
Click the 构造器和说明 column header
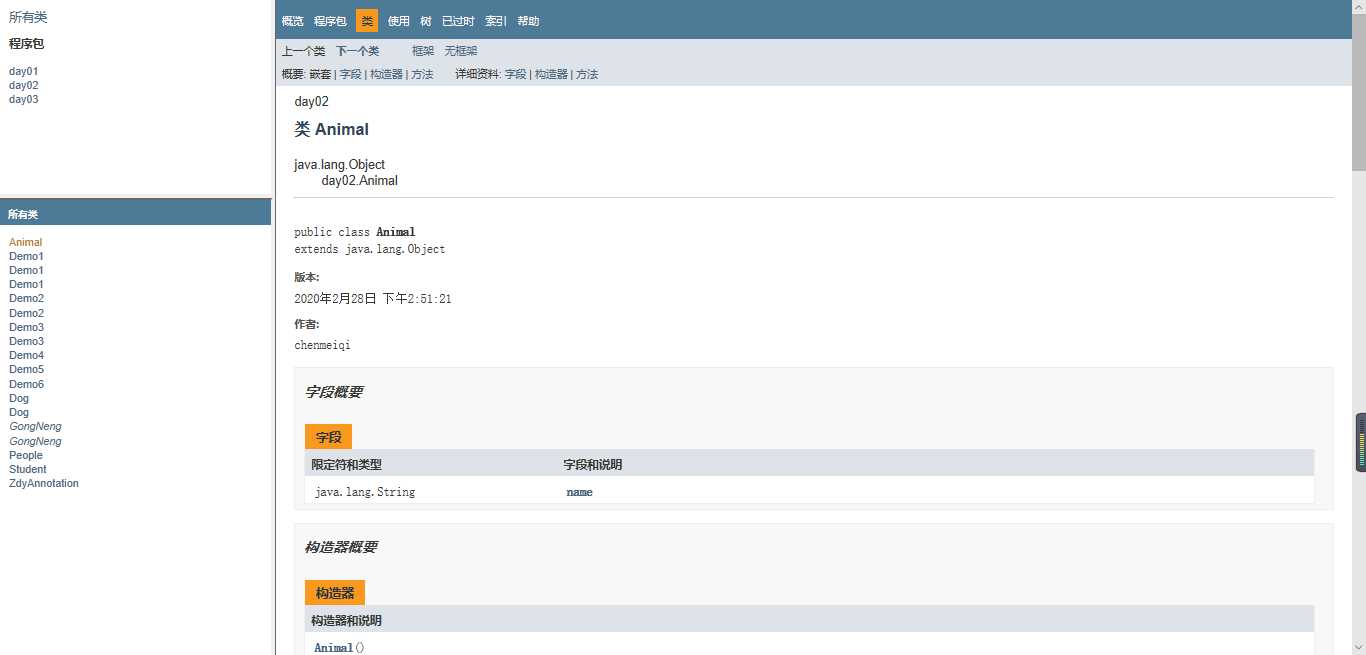(346, 621)
